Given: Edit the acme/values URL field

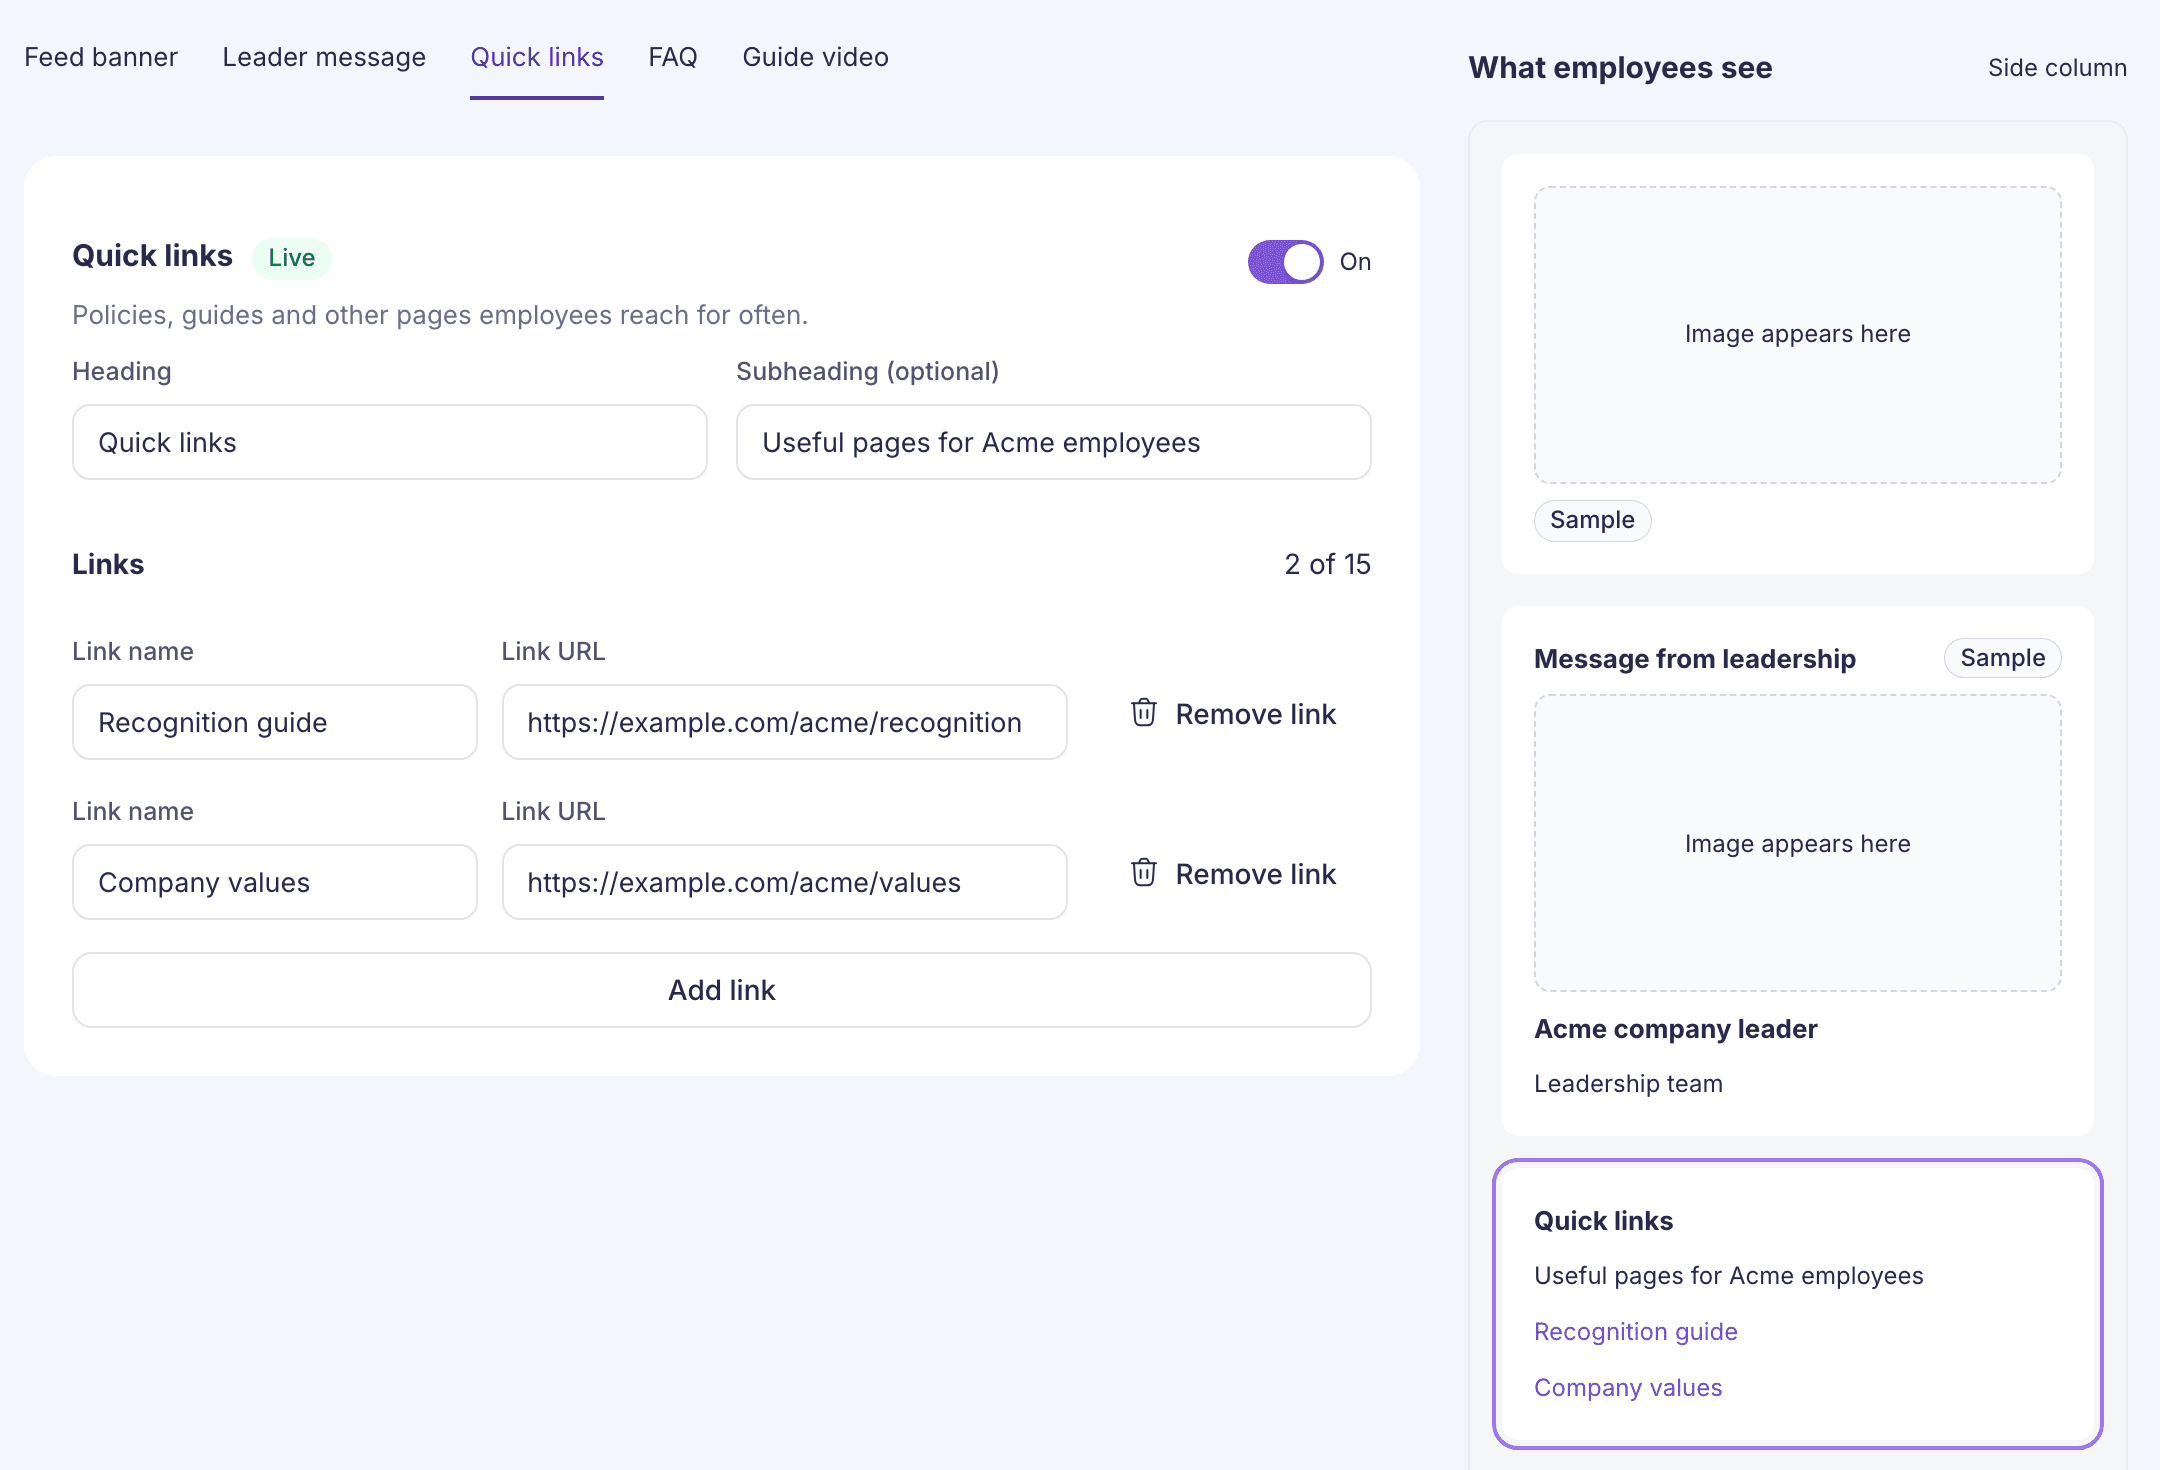Looking at the screenshot, I should [x=785, y=882].
